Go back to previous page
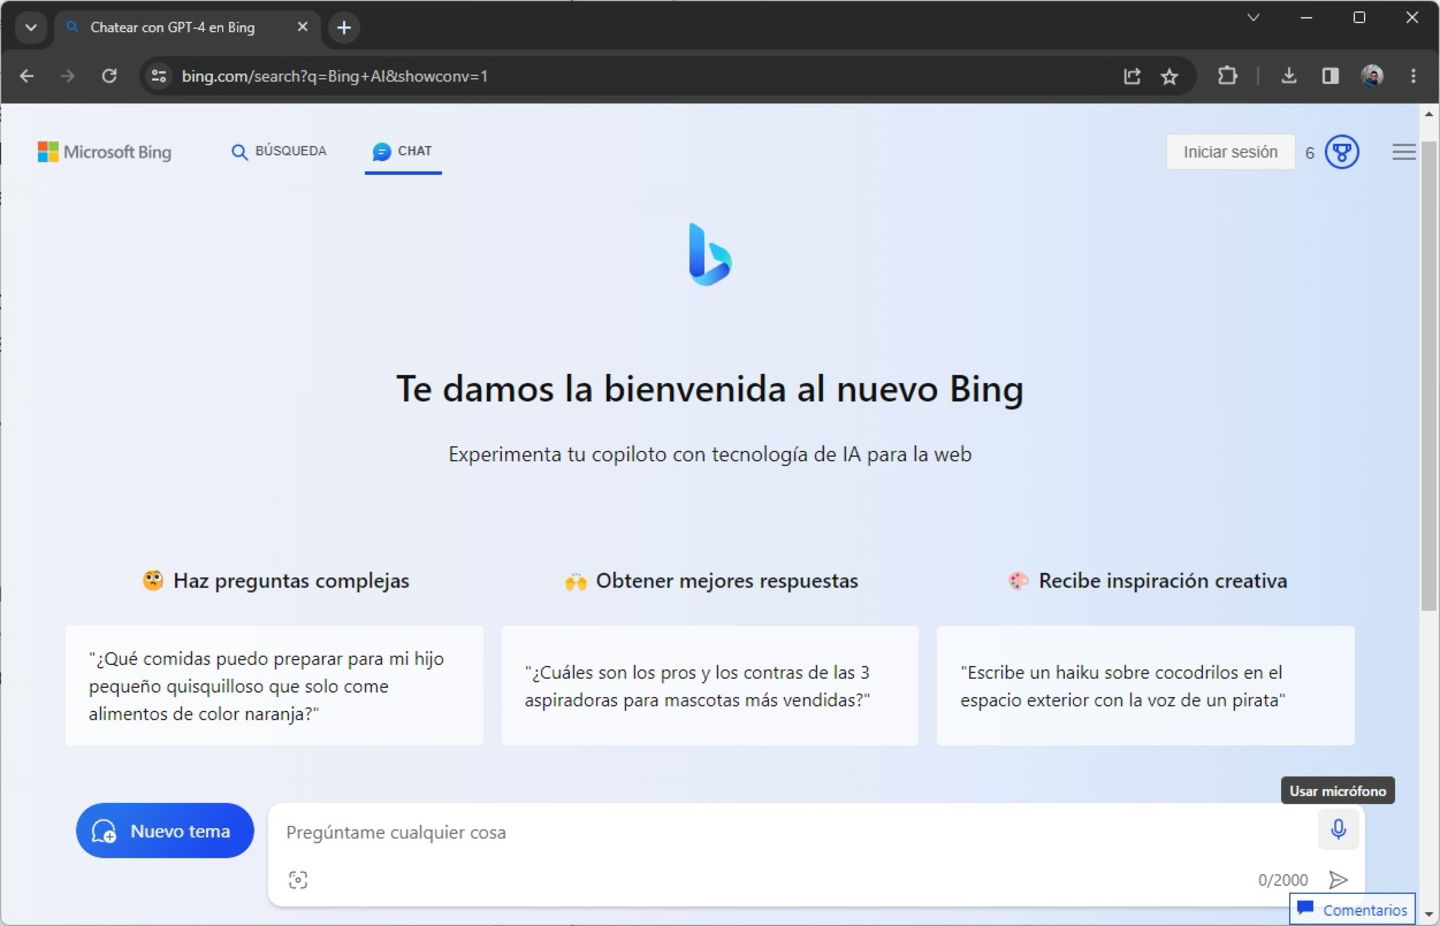This screenshot has width=1440, height=926. (27, 76)
